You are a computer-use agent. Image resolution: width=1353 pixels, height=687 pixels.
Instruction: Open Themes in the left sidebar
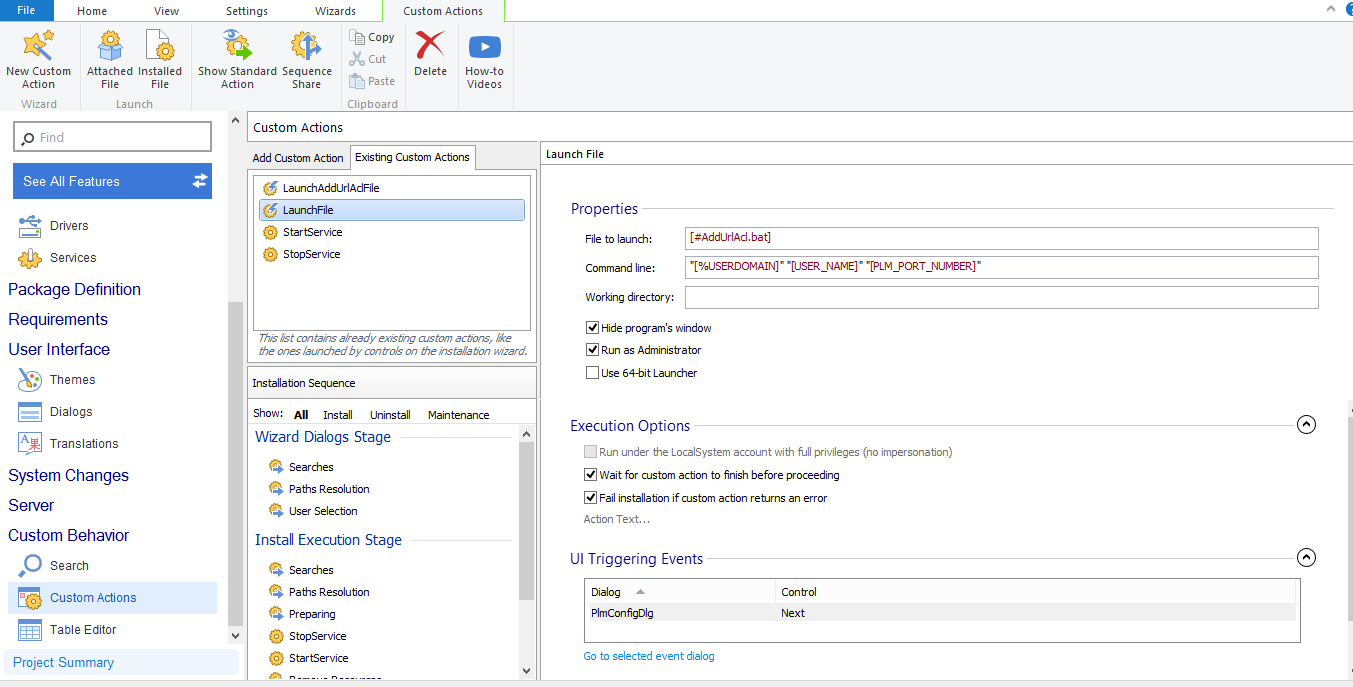(72, 380)
